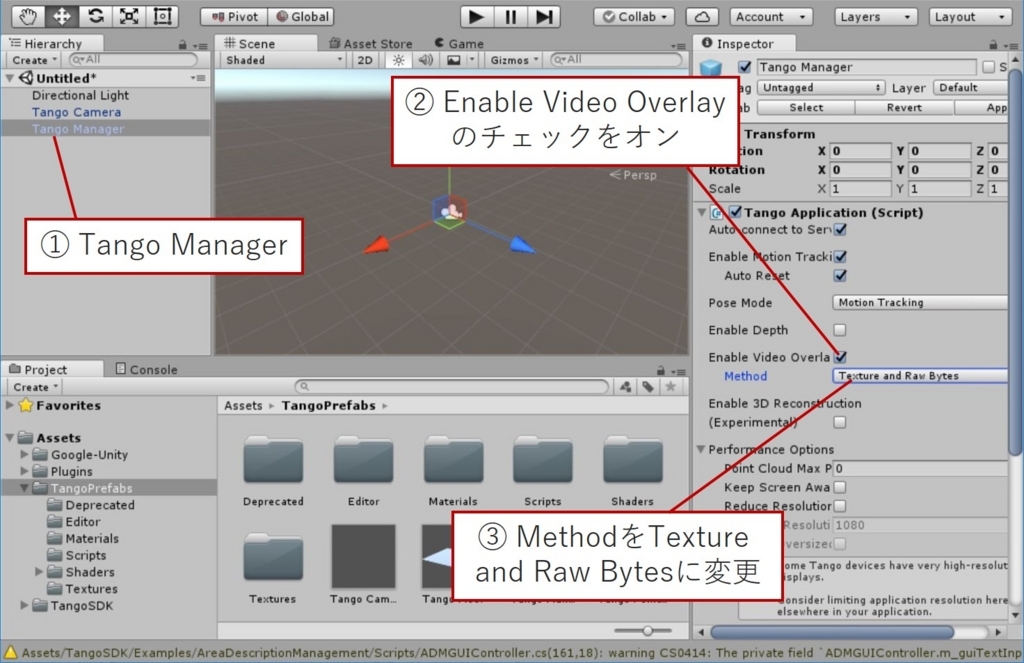
Task: Enable 3D Reconstruction checkbox
Action: (x=840, y=423)
